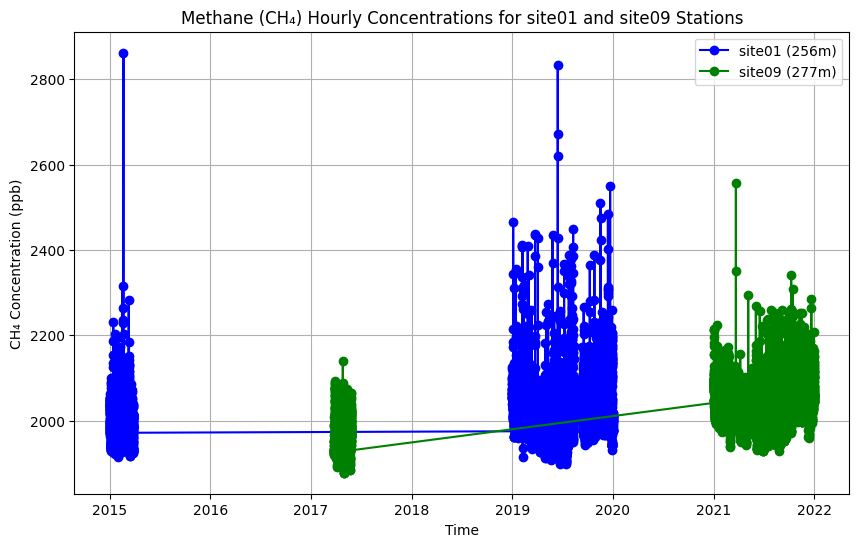
Task: Click the 2800 tick label on y-axis
Action: [50, 79]
